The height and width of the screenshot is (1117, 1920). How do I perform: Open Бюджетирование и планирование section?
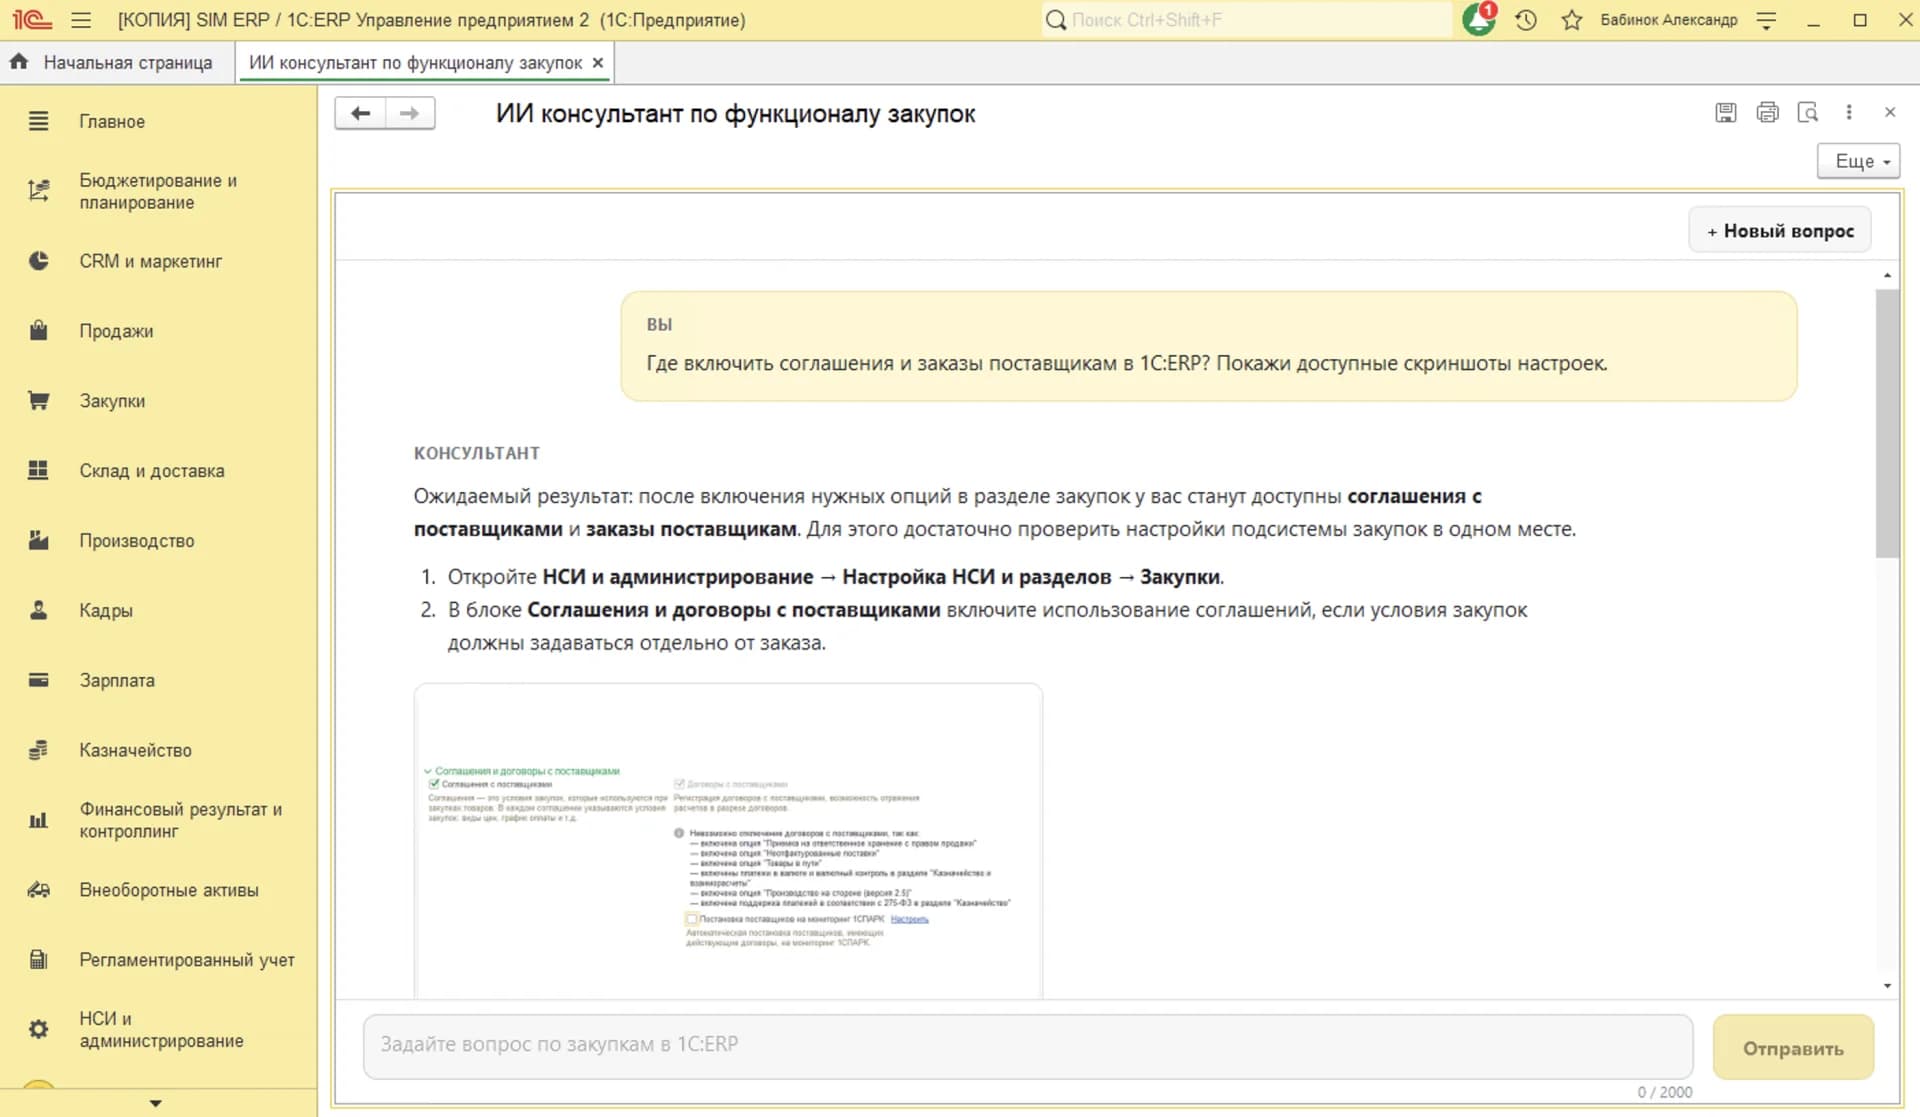pos(159,191)
